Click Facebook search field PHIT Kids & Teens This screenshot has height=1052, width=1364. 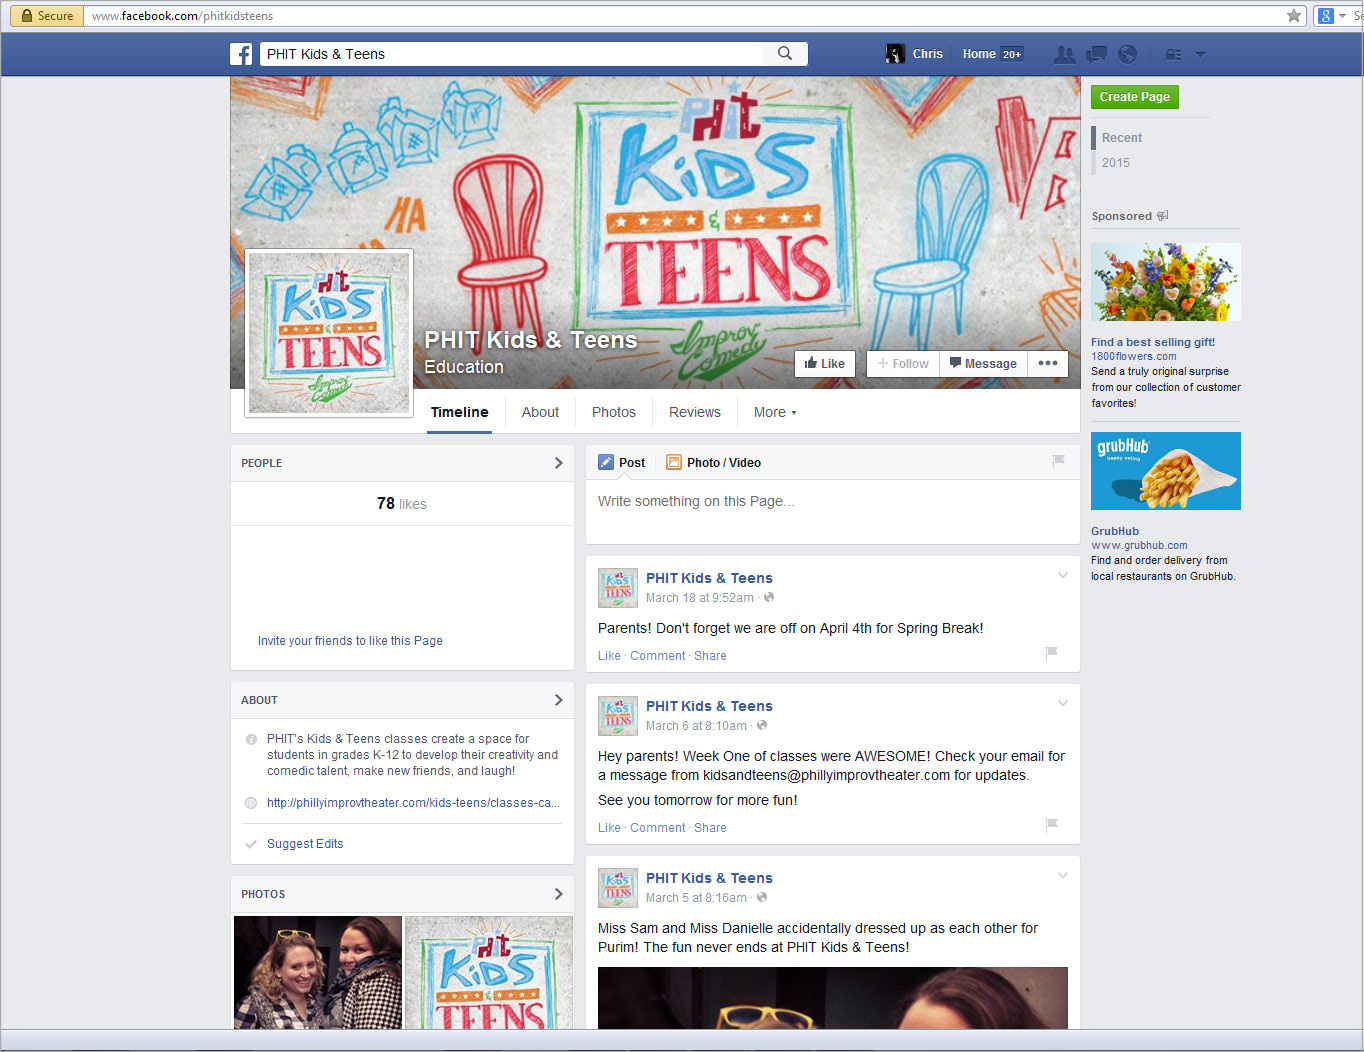(x=512, y=54)
